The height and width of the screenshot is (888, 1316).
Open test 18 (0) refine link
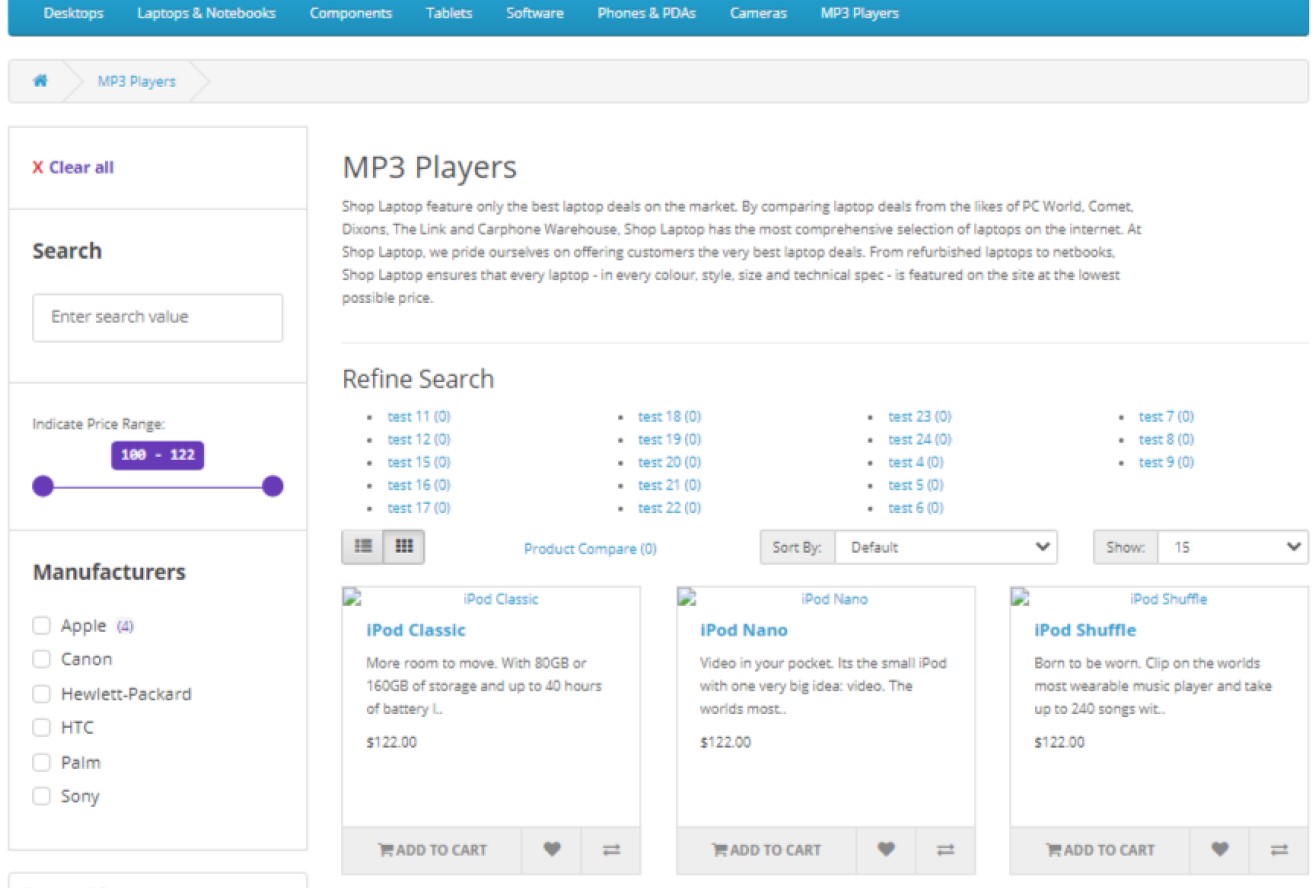670,417
